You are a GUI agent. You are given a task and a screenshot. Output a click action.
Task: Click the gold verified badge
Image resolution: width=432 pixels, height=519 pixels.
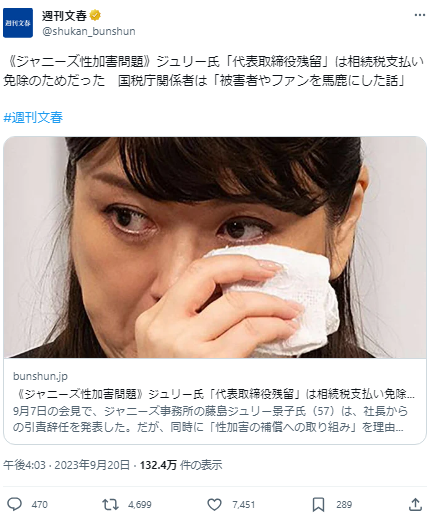[x=95, y=15]
